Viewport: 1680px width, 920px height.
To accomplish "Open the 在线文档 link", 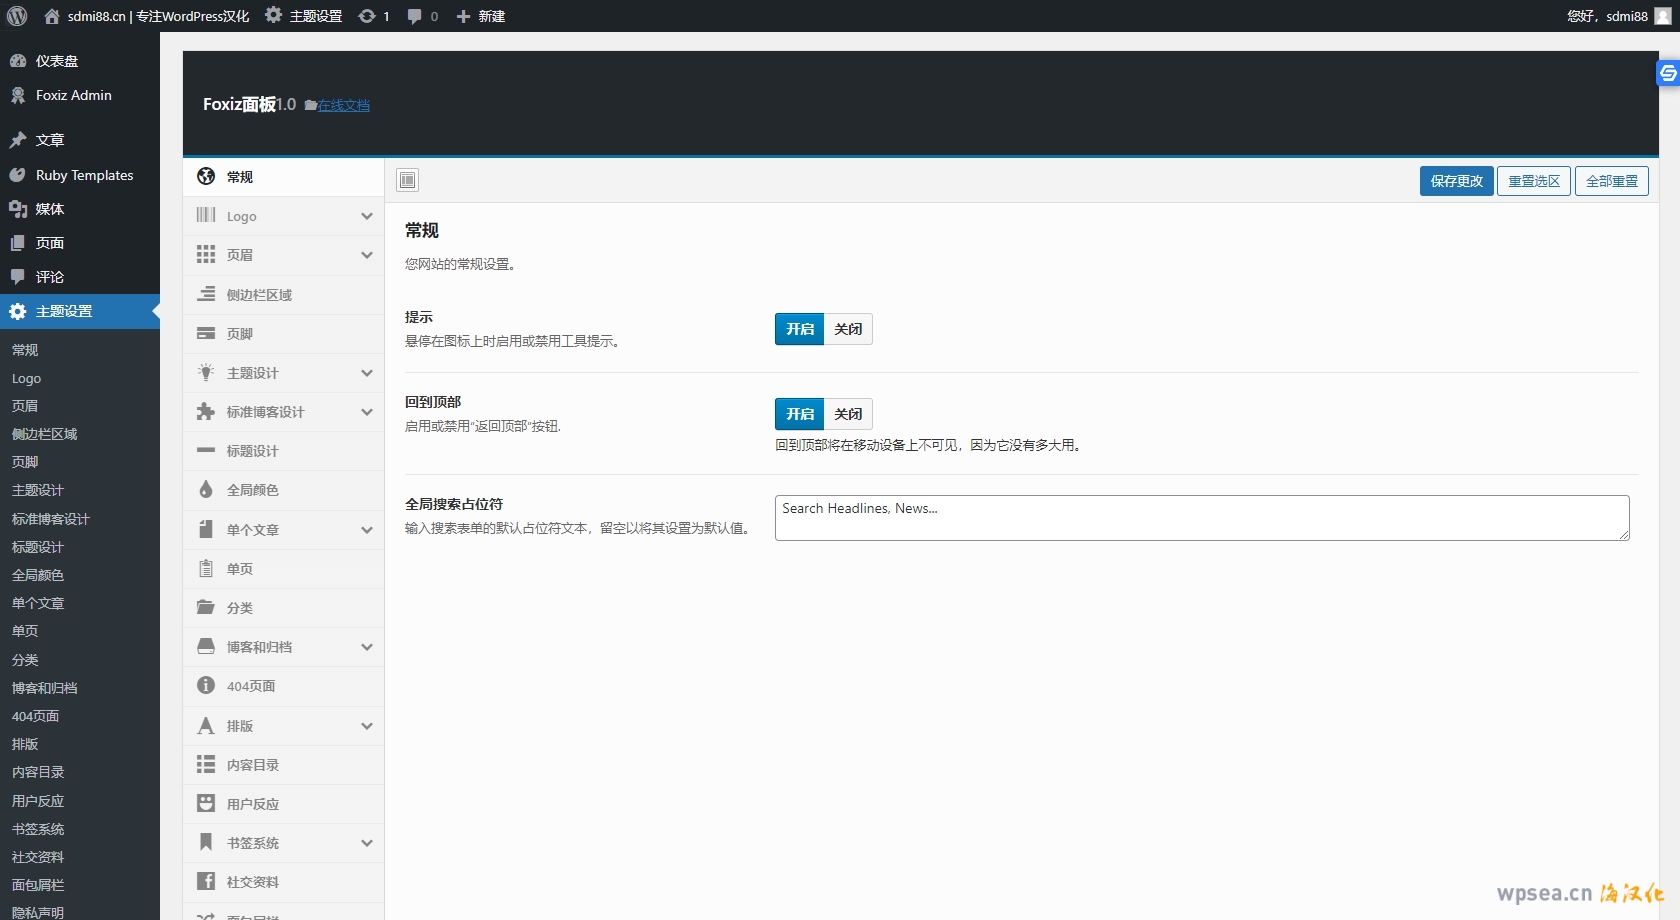I will point(344,106).
